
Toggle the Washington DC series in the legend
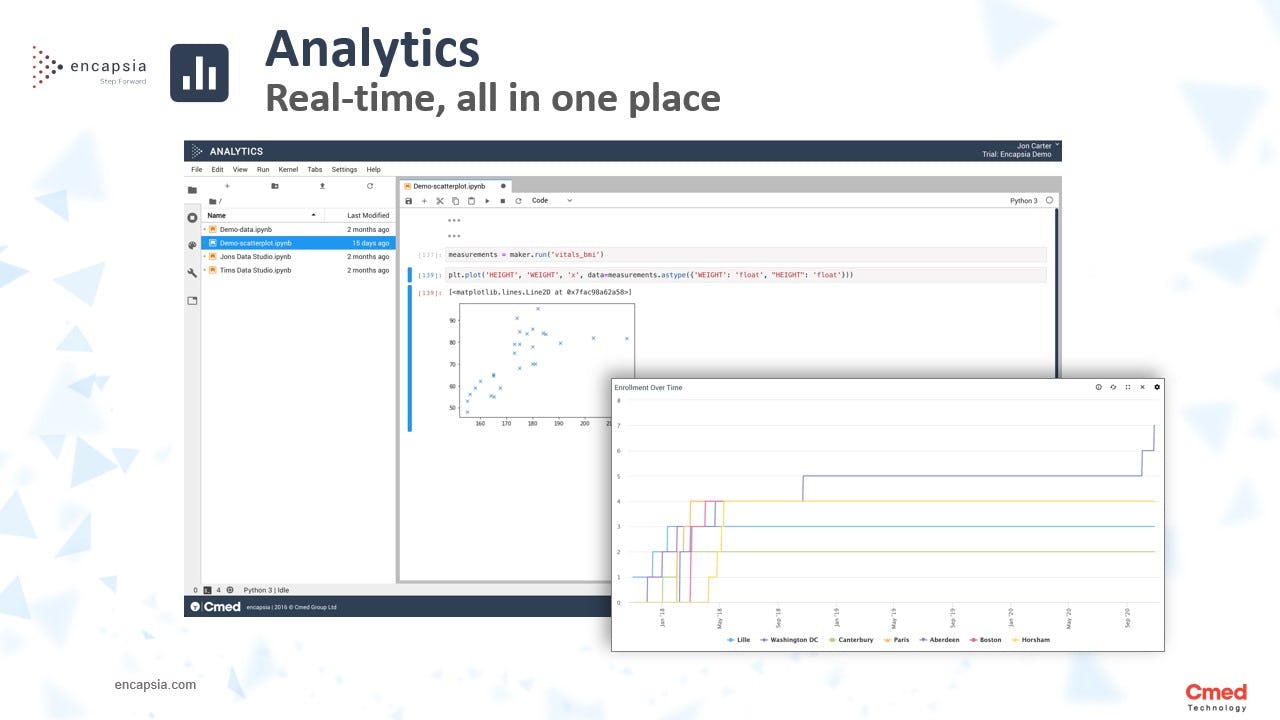(x=790, y=640)
